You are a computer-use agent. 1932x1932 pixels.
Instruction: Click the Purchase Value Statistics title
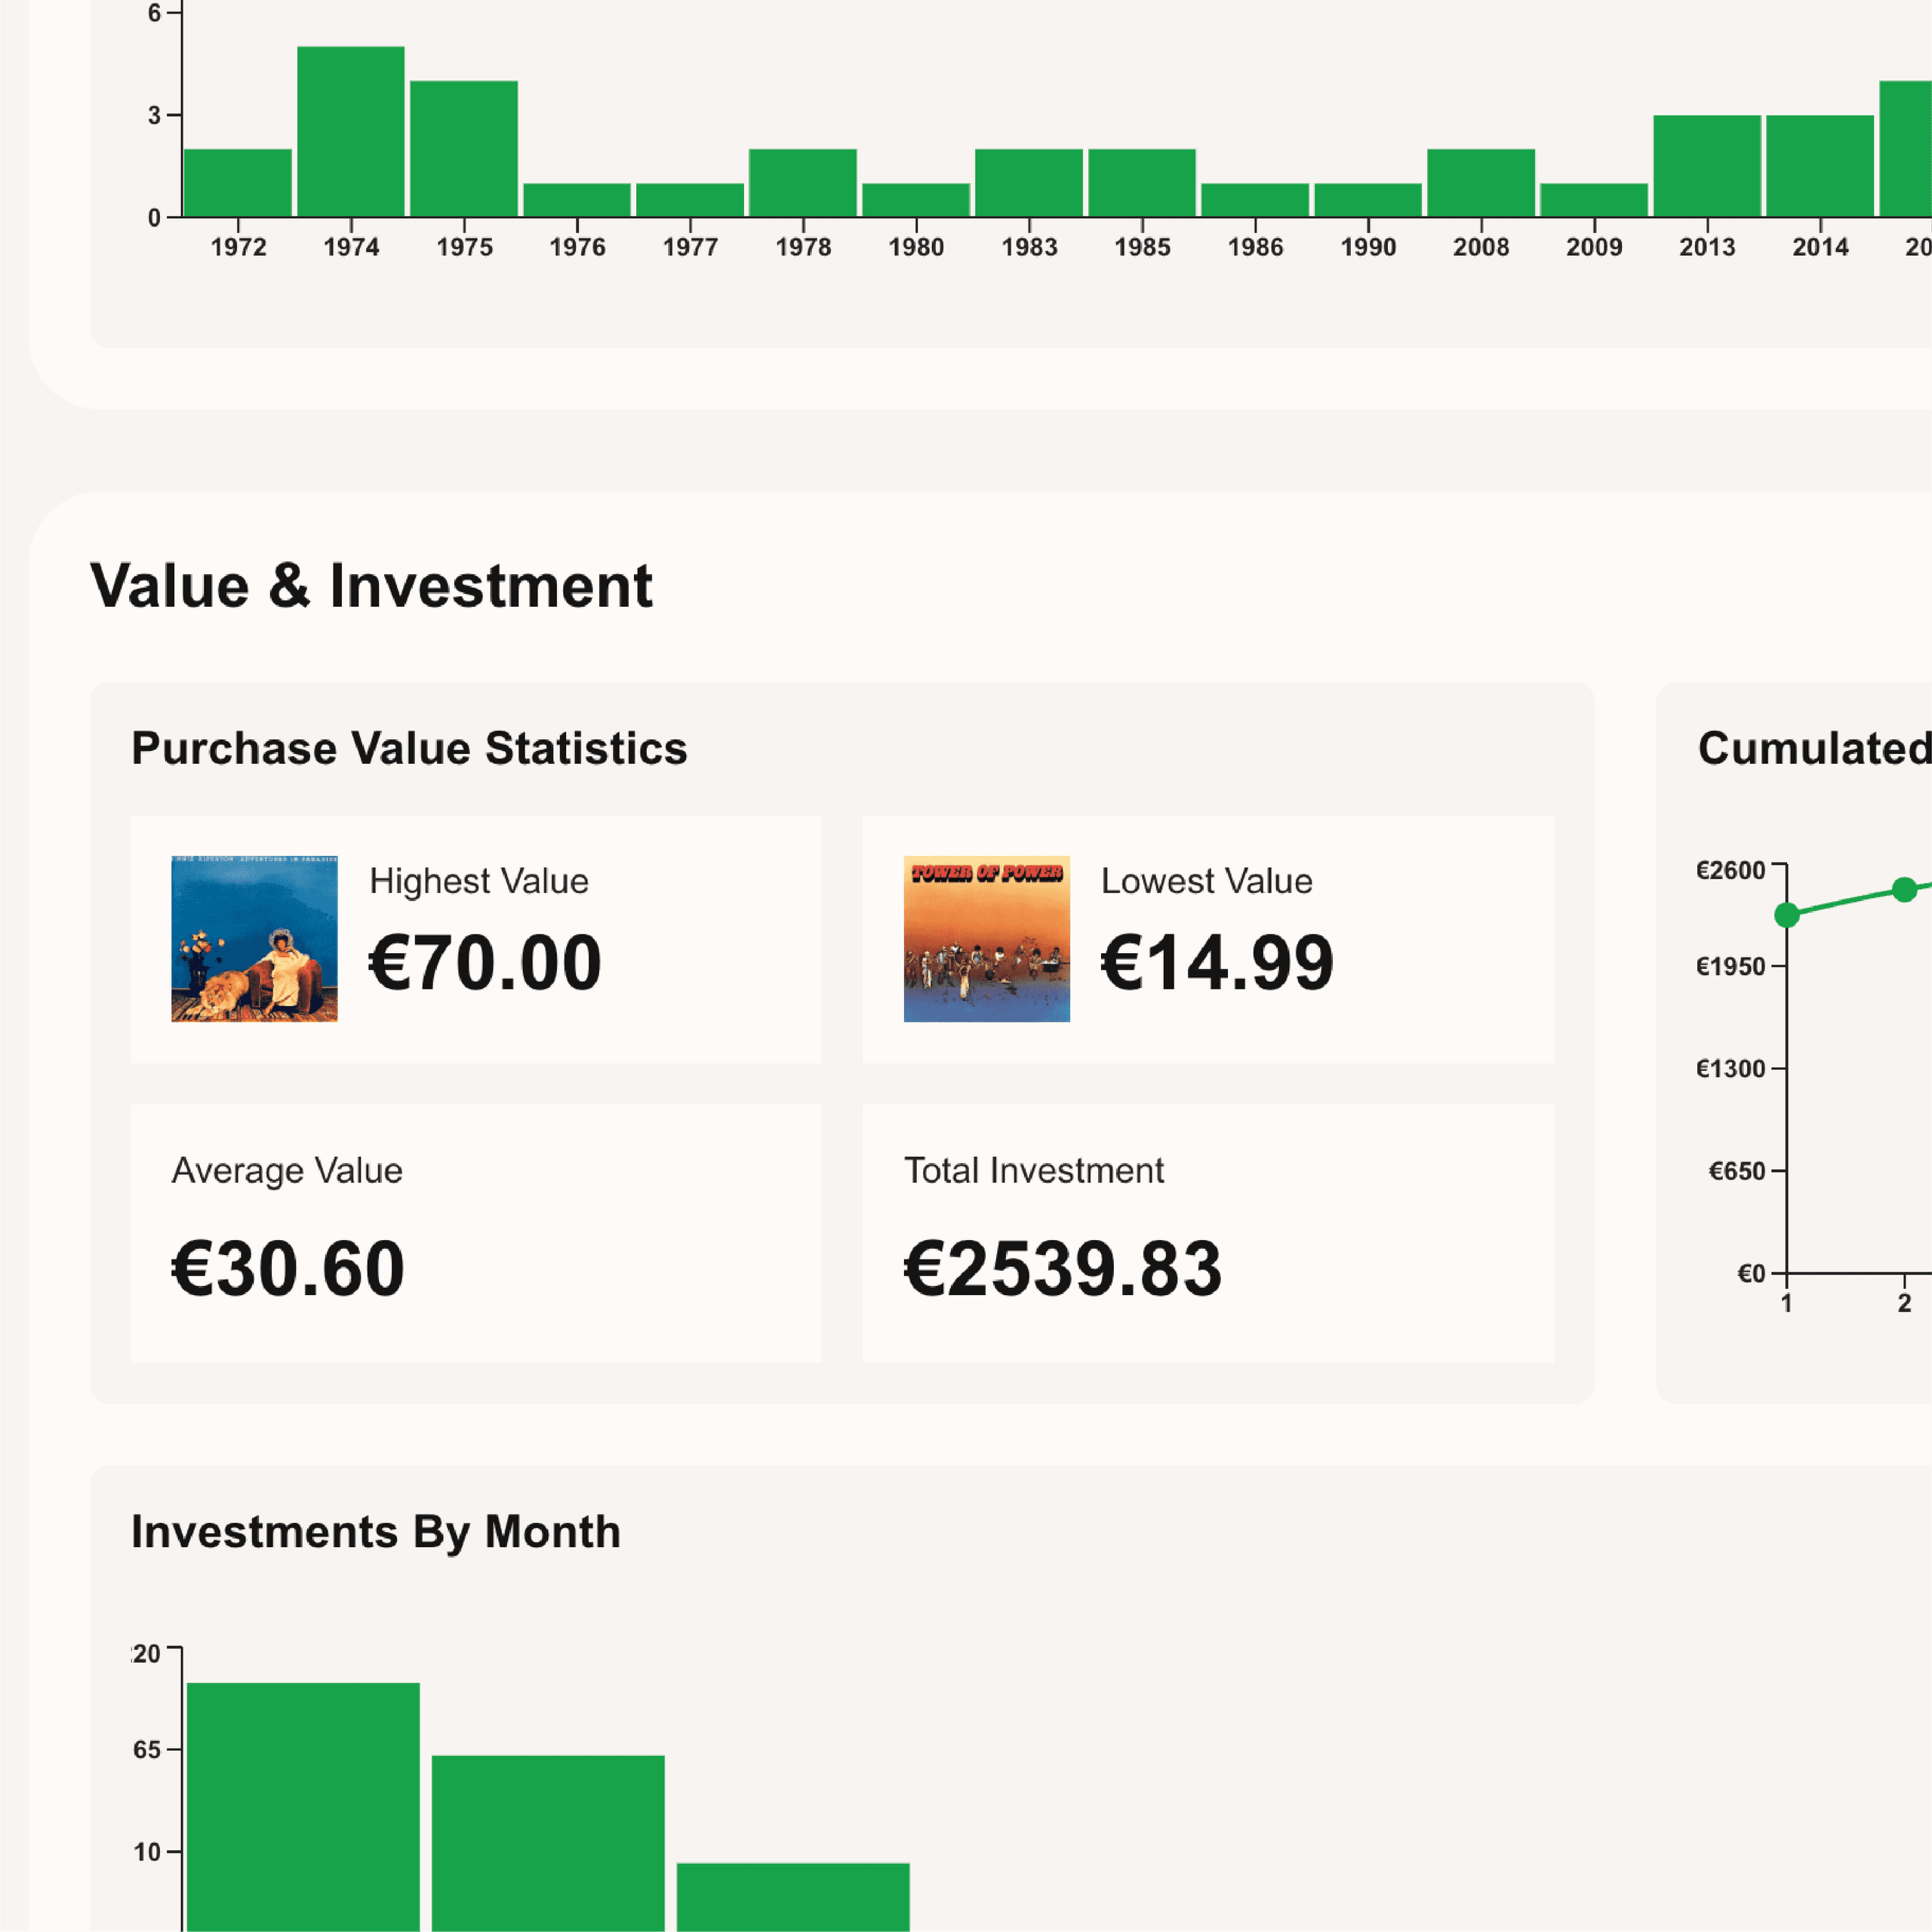click(x=409, y=748)
